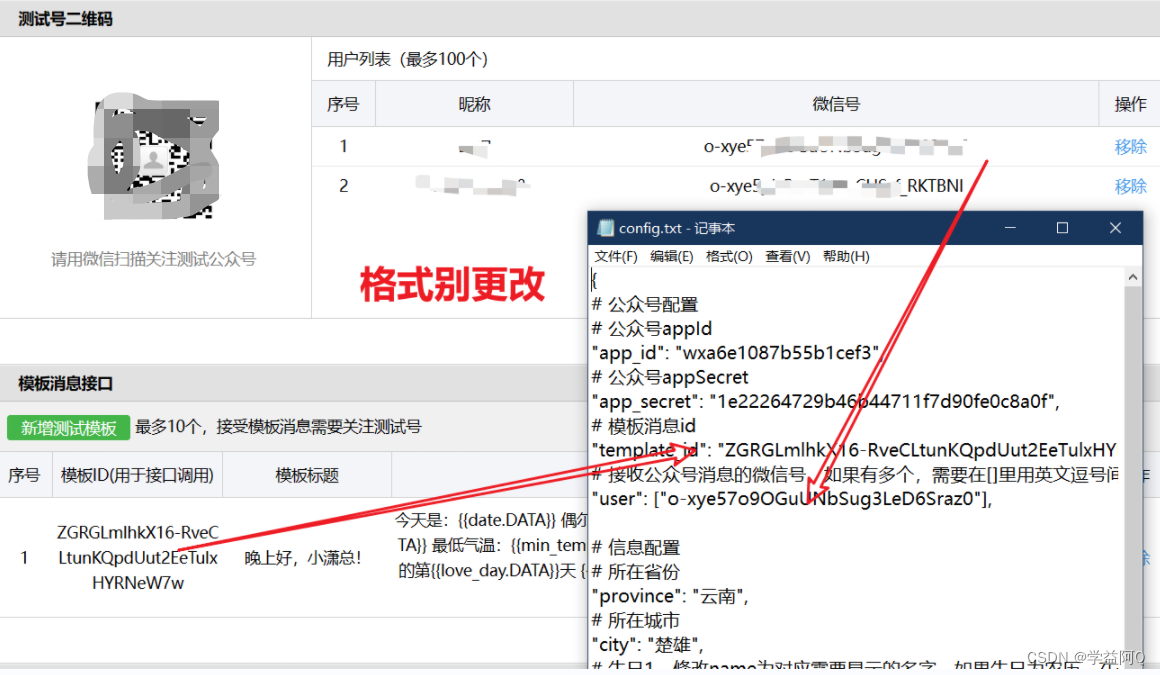Click the Notepad scrollbar up arrow
This screenshot has height=675, width=1160.
[x=1133, y=277]
